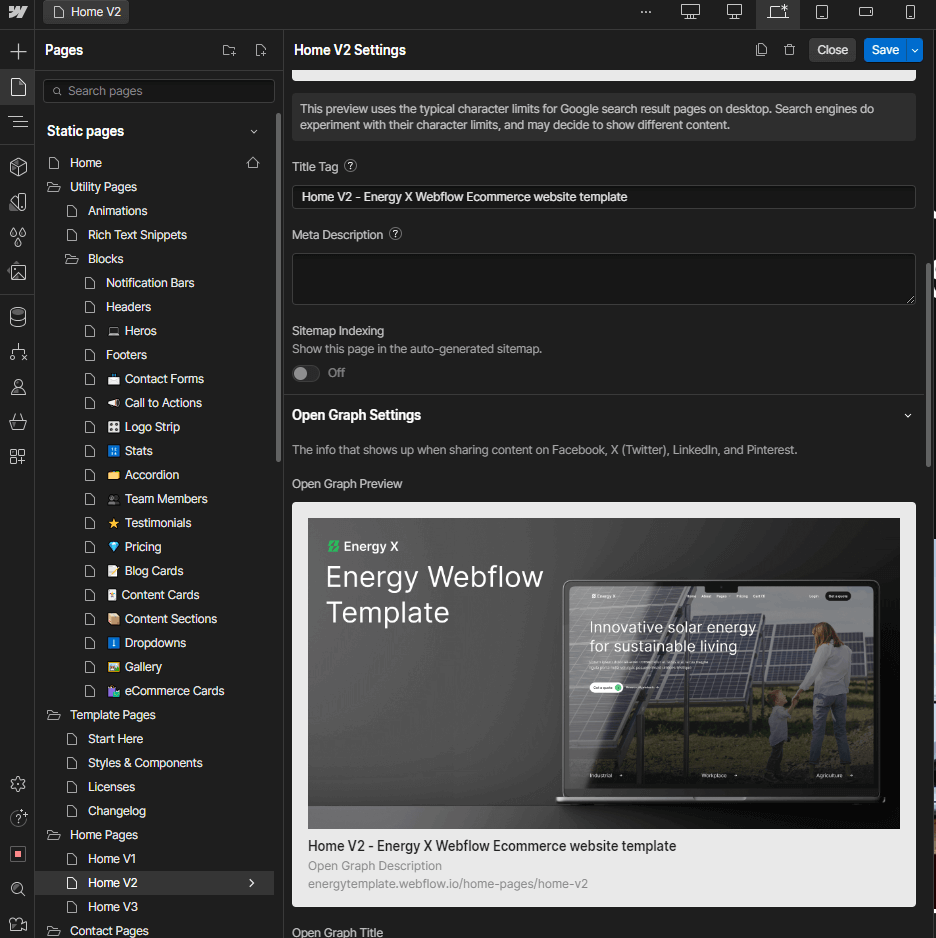Switch to mobile portrait breakpoint icon
Screen dimensions: 936x938
pos(910,12)
